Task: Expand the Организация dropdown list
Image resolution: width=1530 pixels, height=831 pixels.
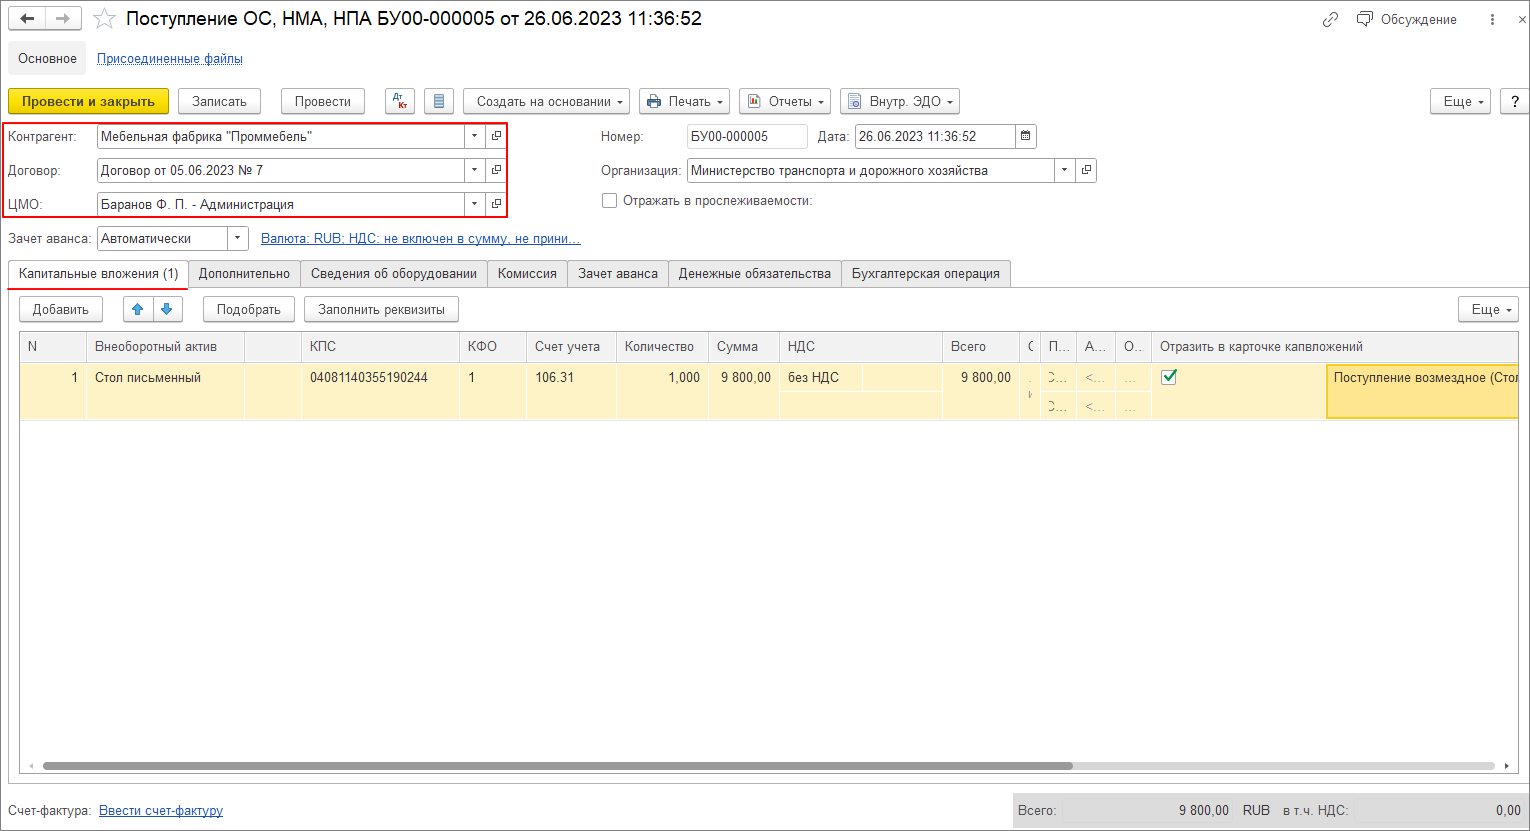Action: coord(1064,170)
